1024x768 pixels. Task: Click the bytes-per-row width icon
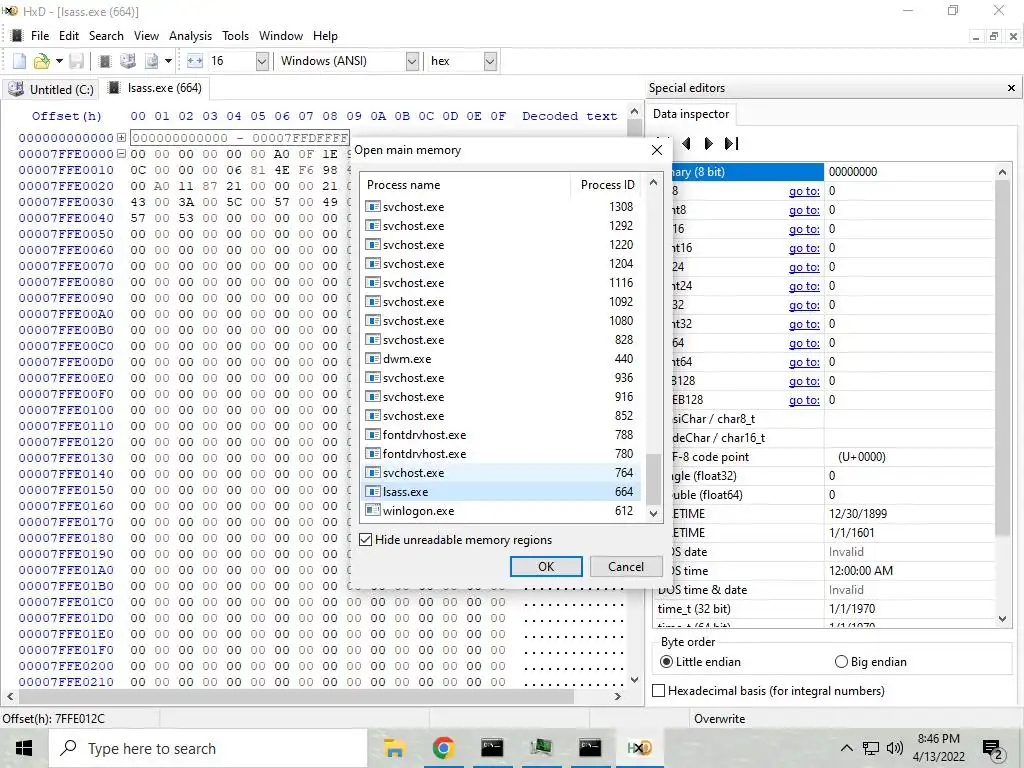click(x=195, y=61)
